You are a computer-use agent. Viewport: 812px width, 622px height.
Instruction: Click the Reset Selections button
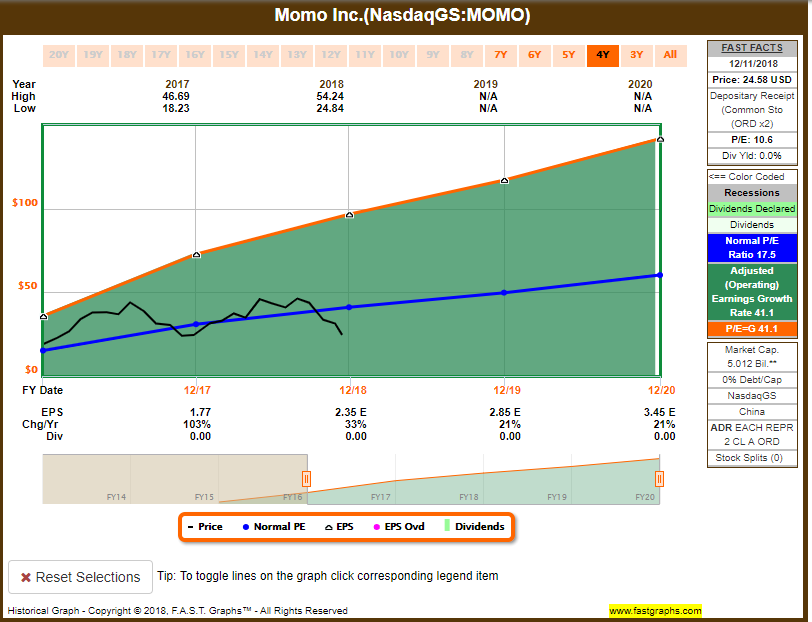[80, 577]
